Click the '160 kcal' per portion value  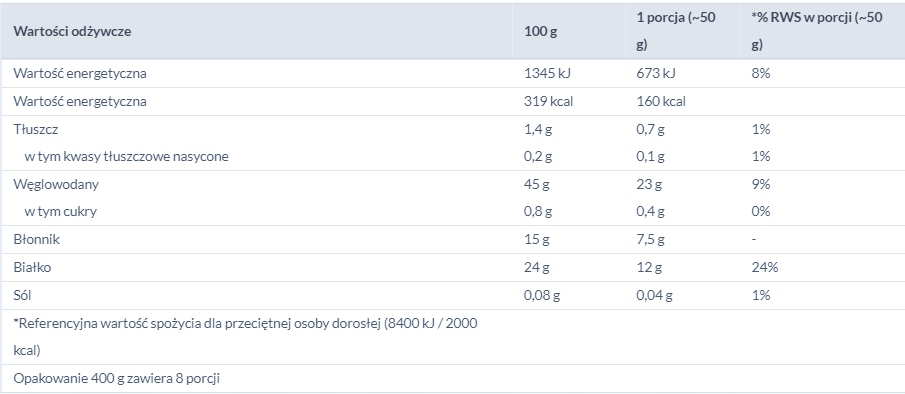click(661, 102)
